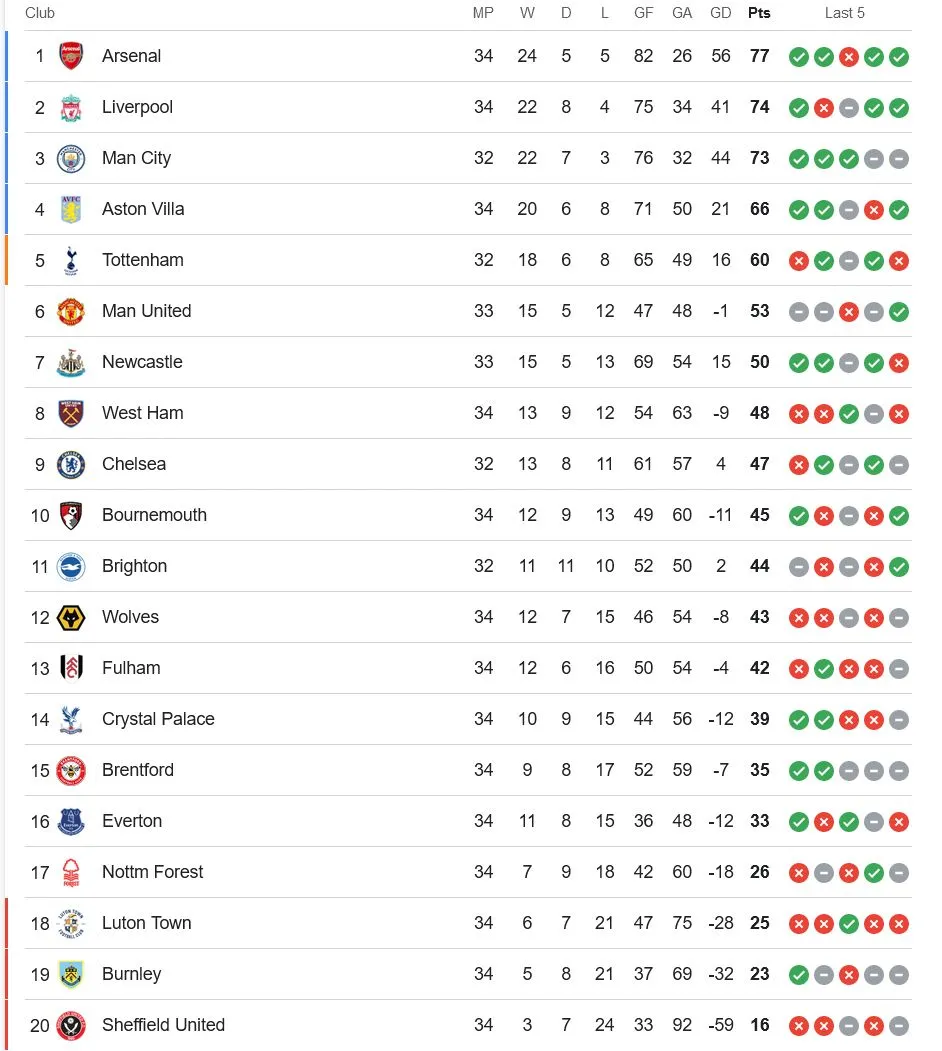Click Arsenal's red loss indicator in Last 5

pyautogui.click(x=849, y=57)
